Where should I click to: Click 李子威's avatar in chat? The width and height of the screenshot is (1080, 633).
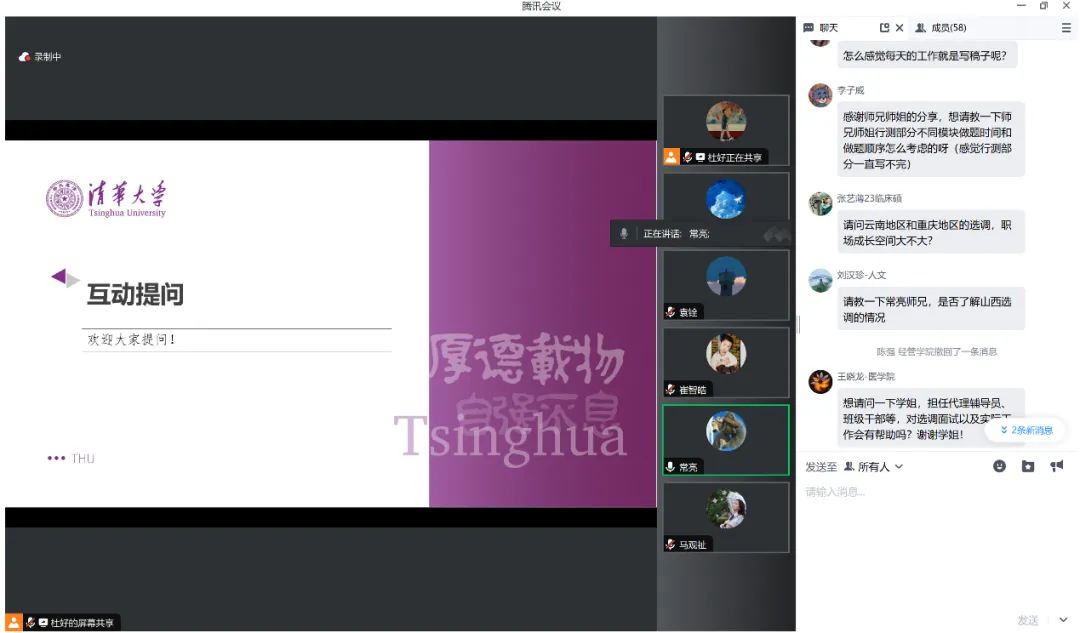coord(820,95)
